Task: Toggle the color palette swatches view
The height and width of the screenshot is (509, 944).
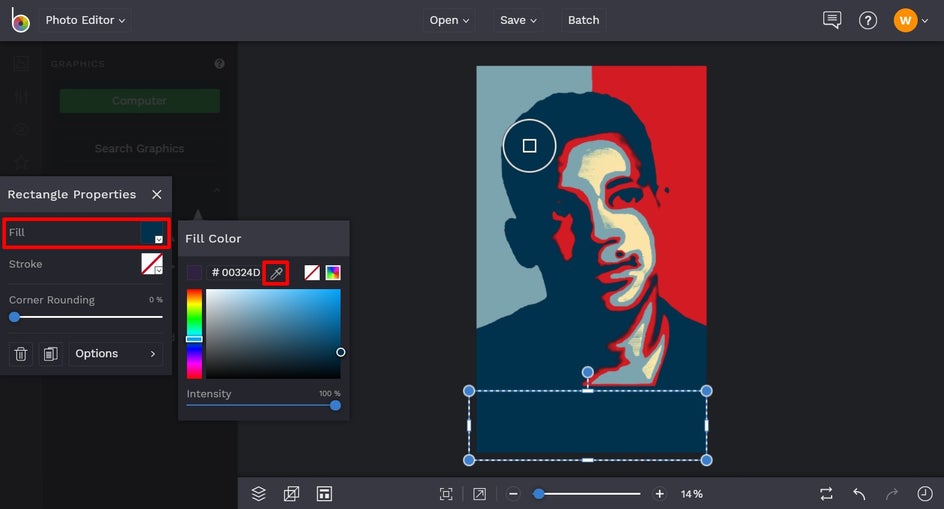Action: tap(333, 273)
